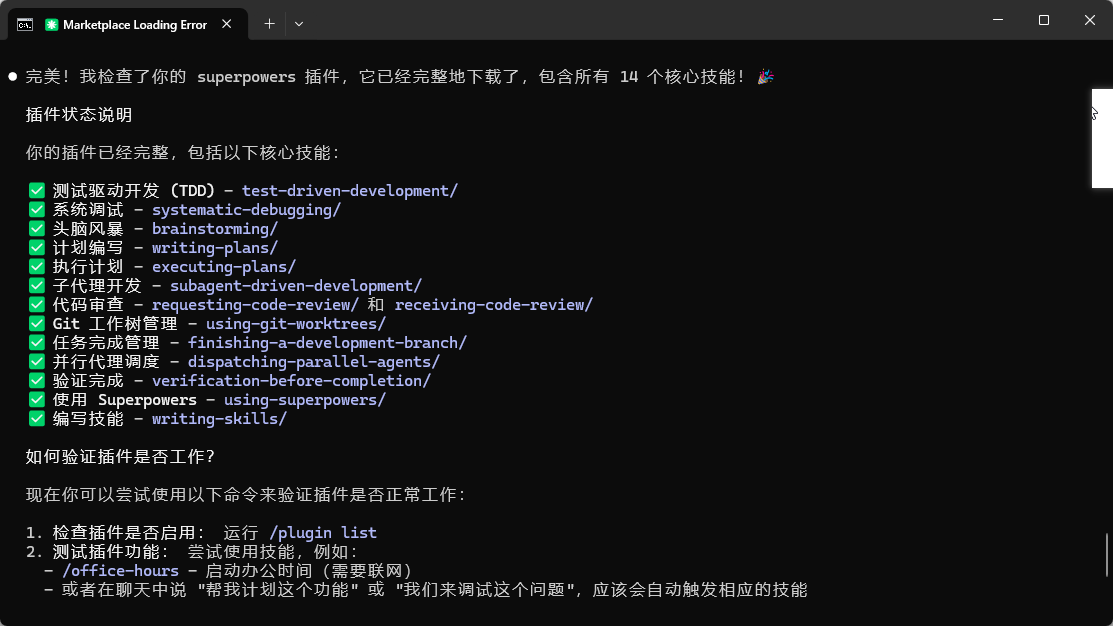Click the green checkmark beside 头脑风暴
Screen dimensions: 1113x626
point(37,229)
